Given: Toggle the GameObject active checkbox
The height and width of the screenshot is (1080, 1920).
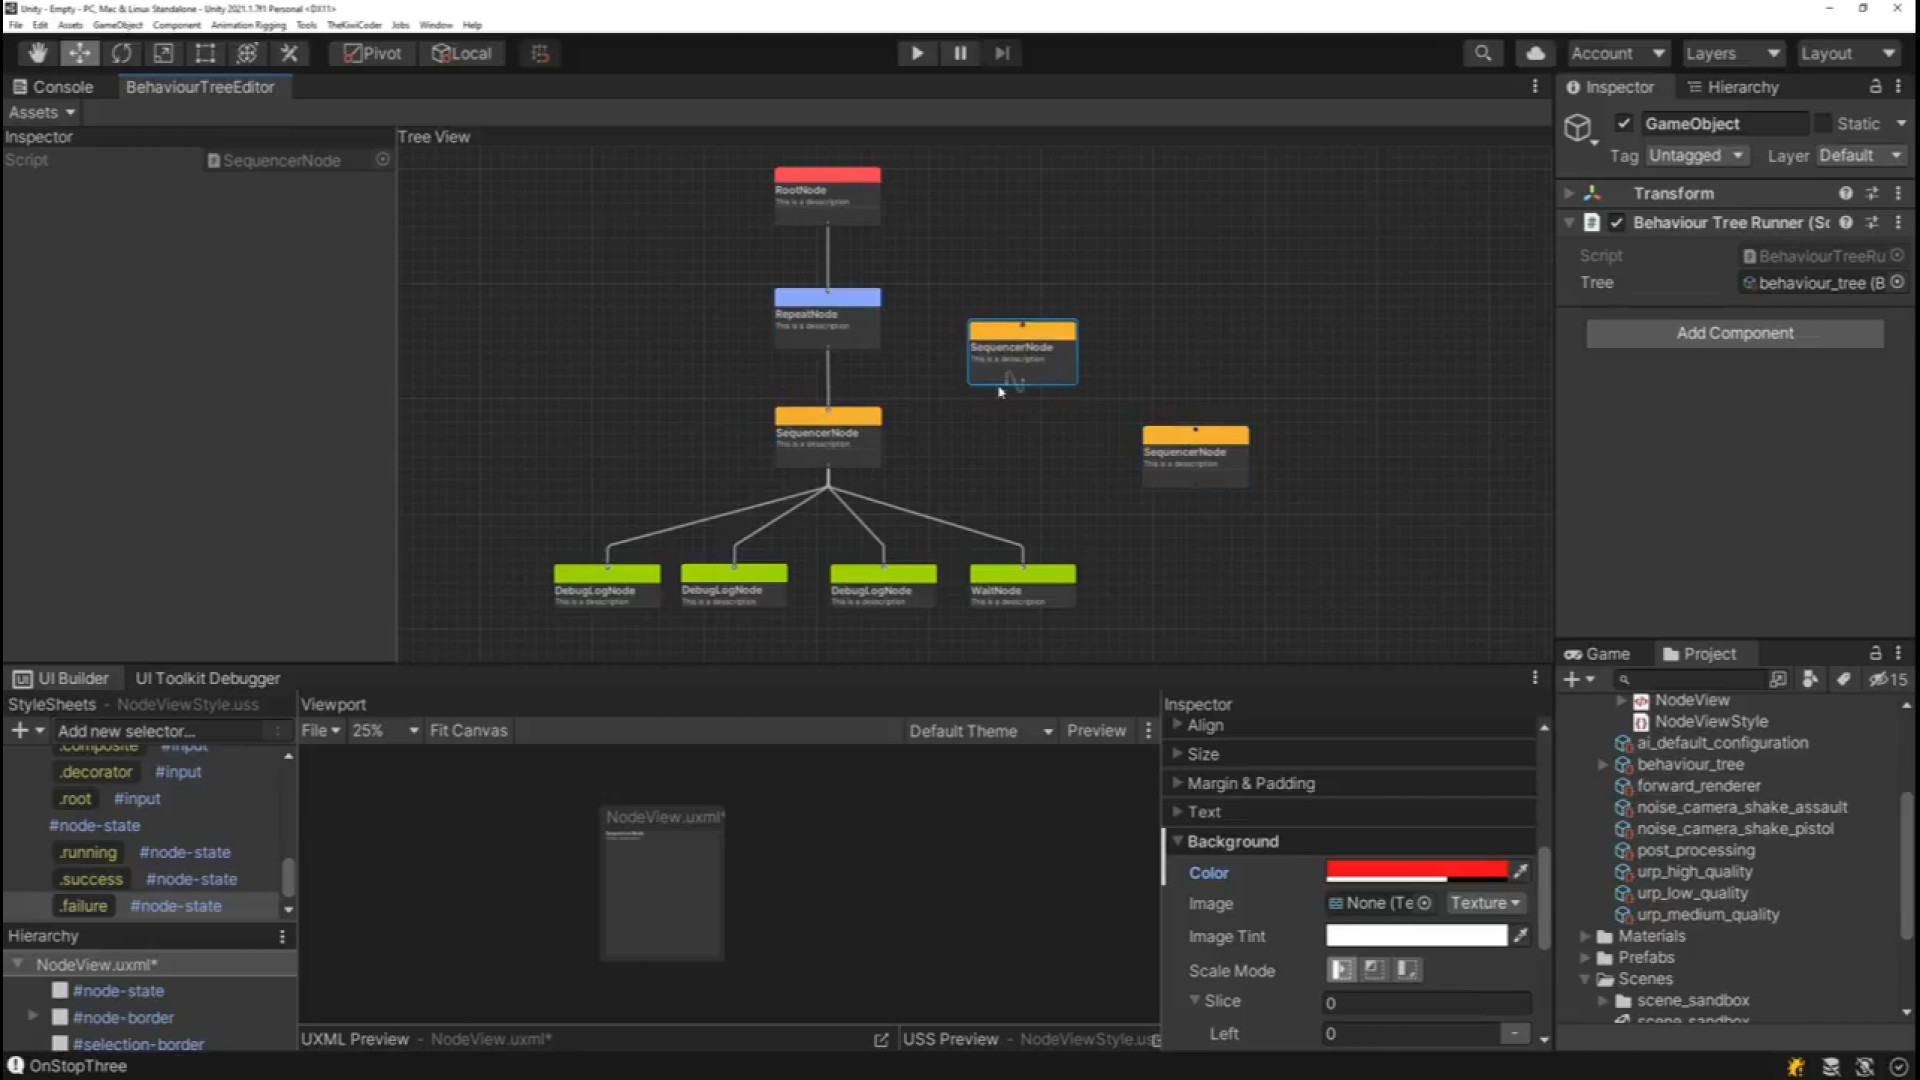Looking at the screenshot, I should (1624, 124).
